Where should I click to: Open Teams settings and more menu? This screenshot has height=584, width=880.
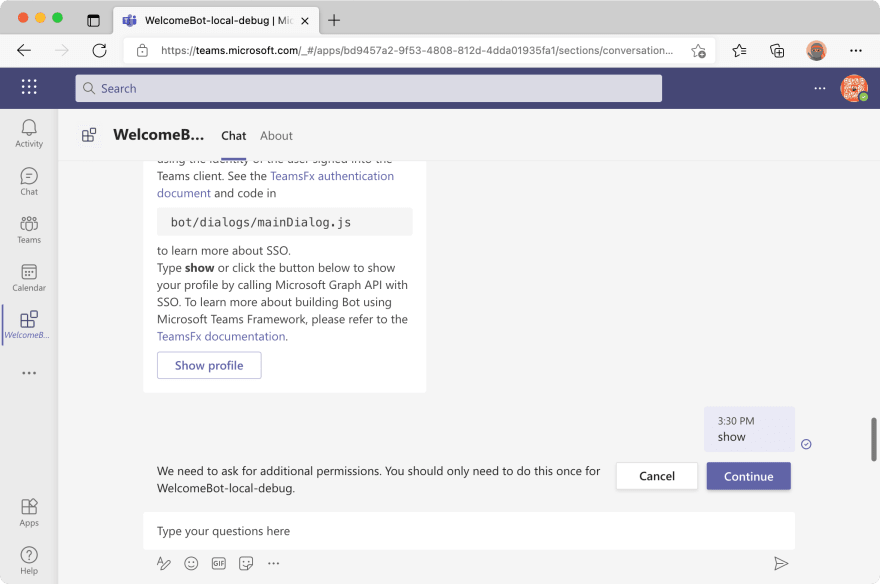point(819,88)
